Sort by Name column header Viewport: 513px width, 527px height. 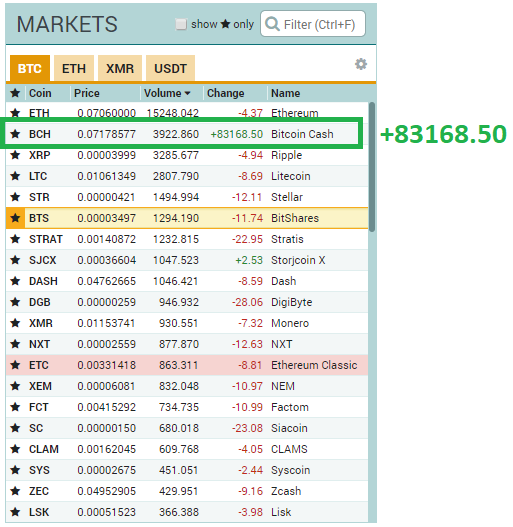coord(286,93)
